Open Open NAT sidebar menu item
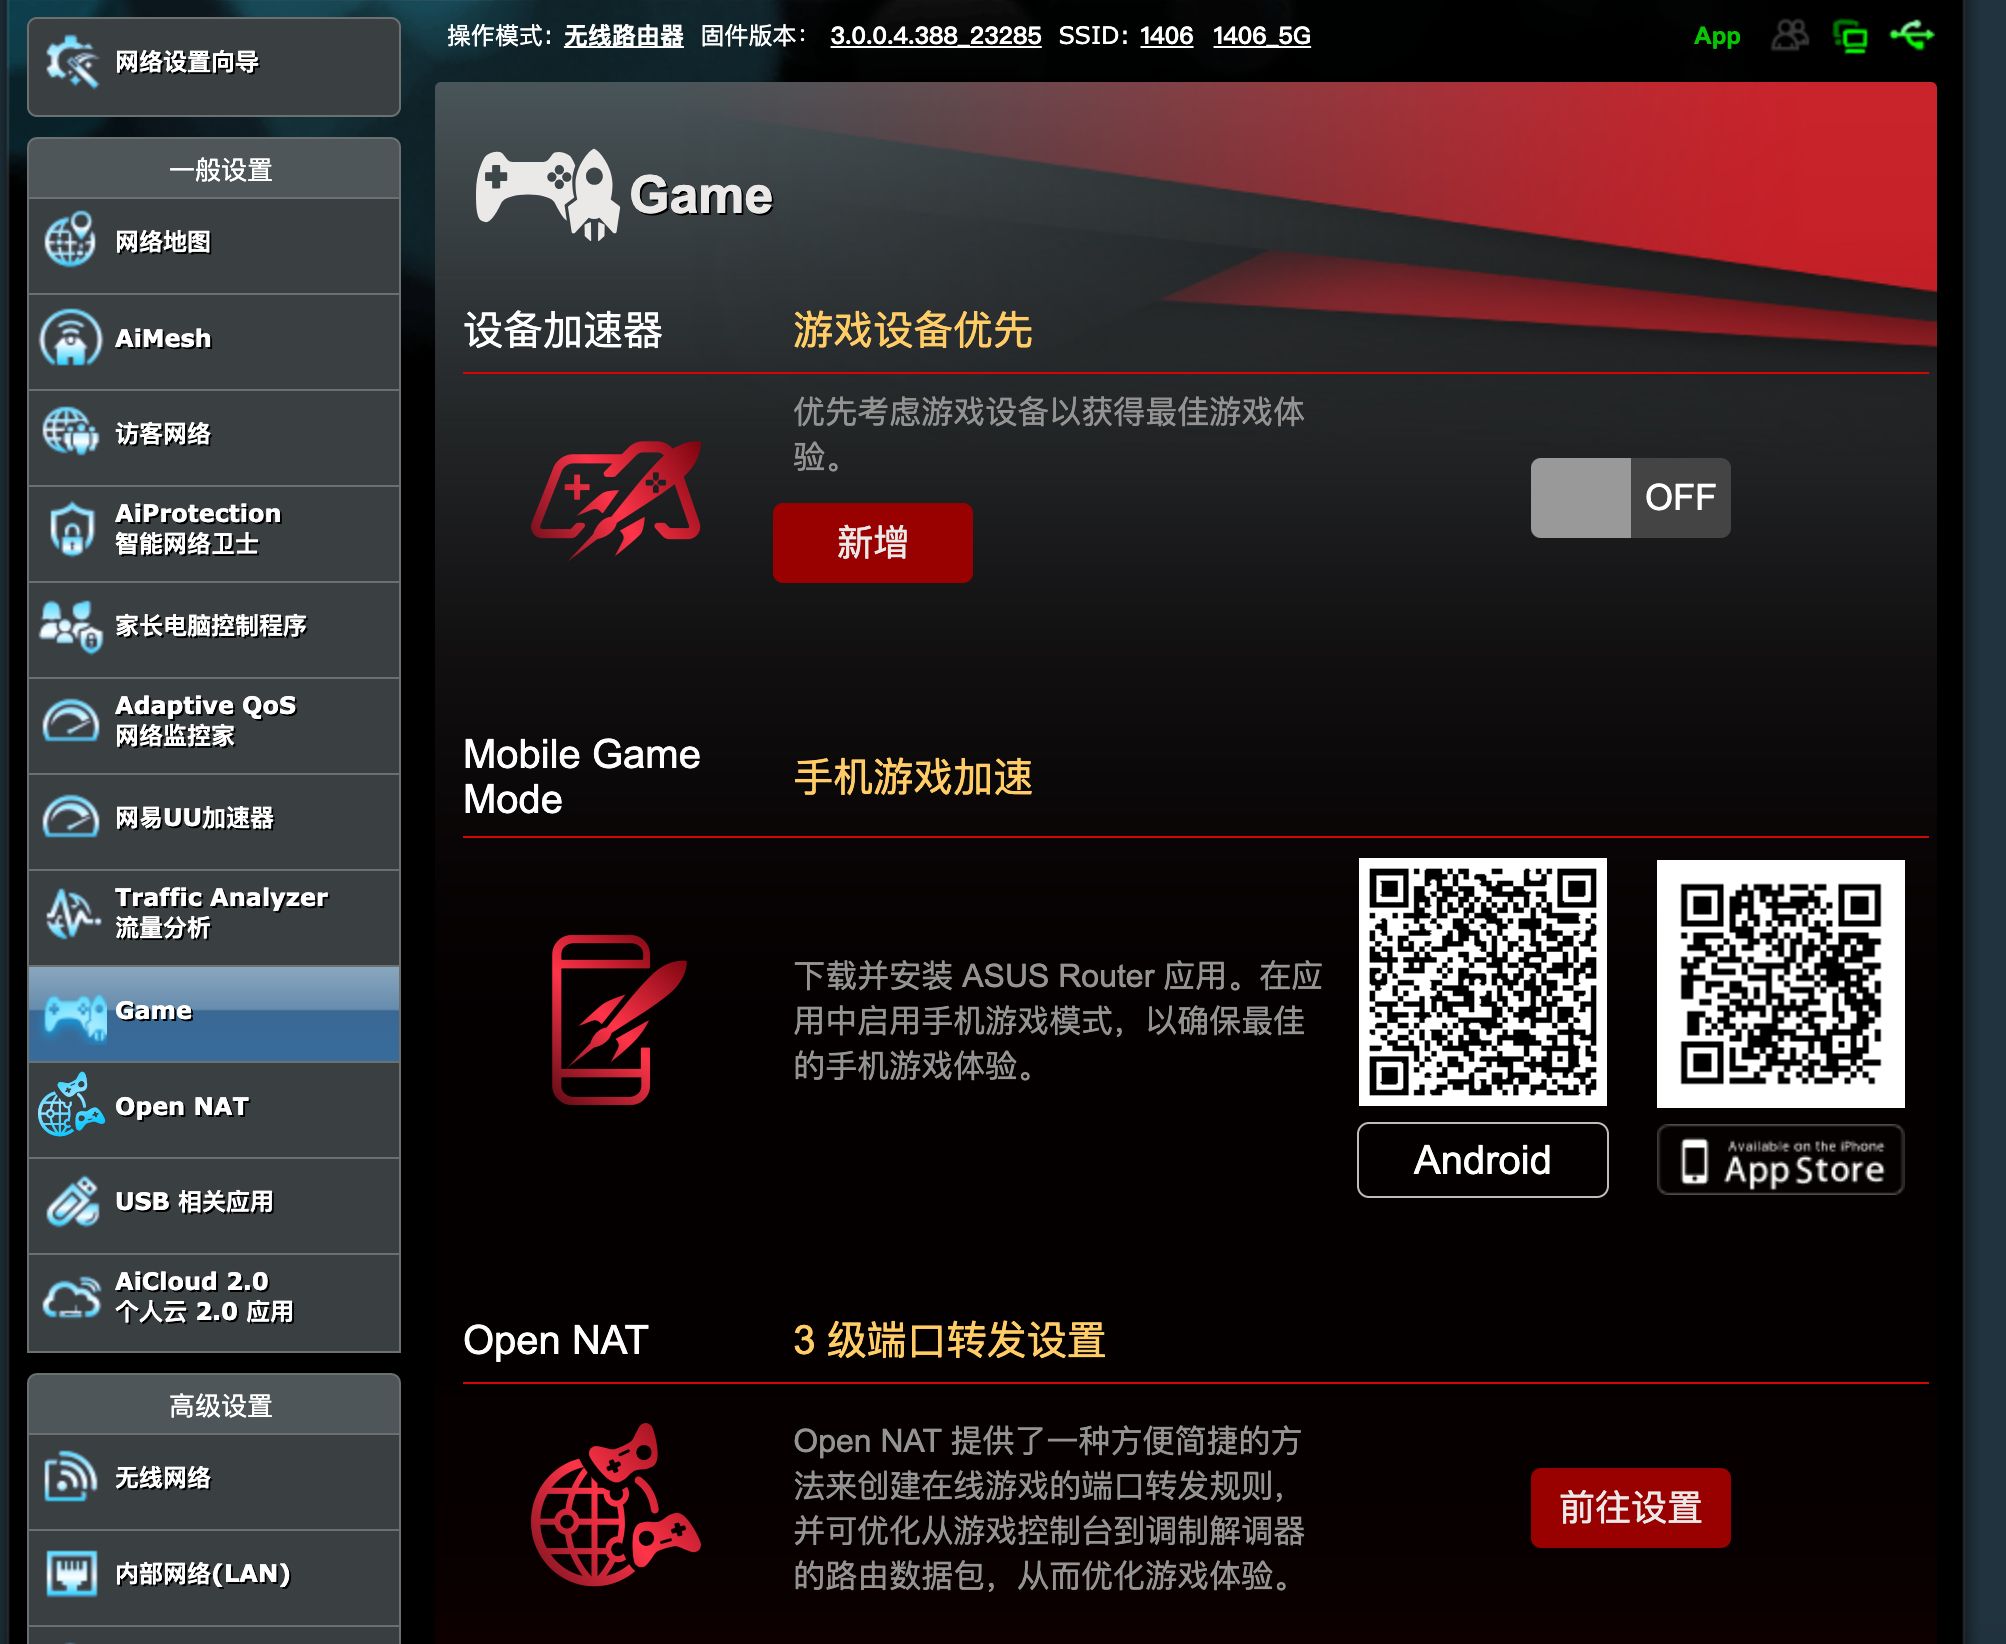This screenshot has height=1644, width=2006. click(x=214, y=1110)
